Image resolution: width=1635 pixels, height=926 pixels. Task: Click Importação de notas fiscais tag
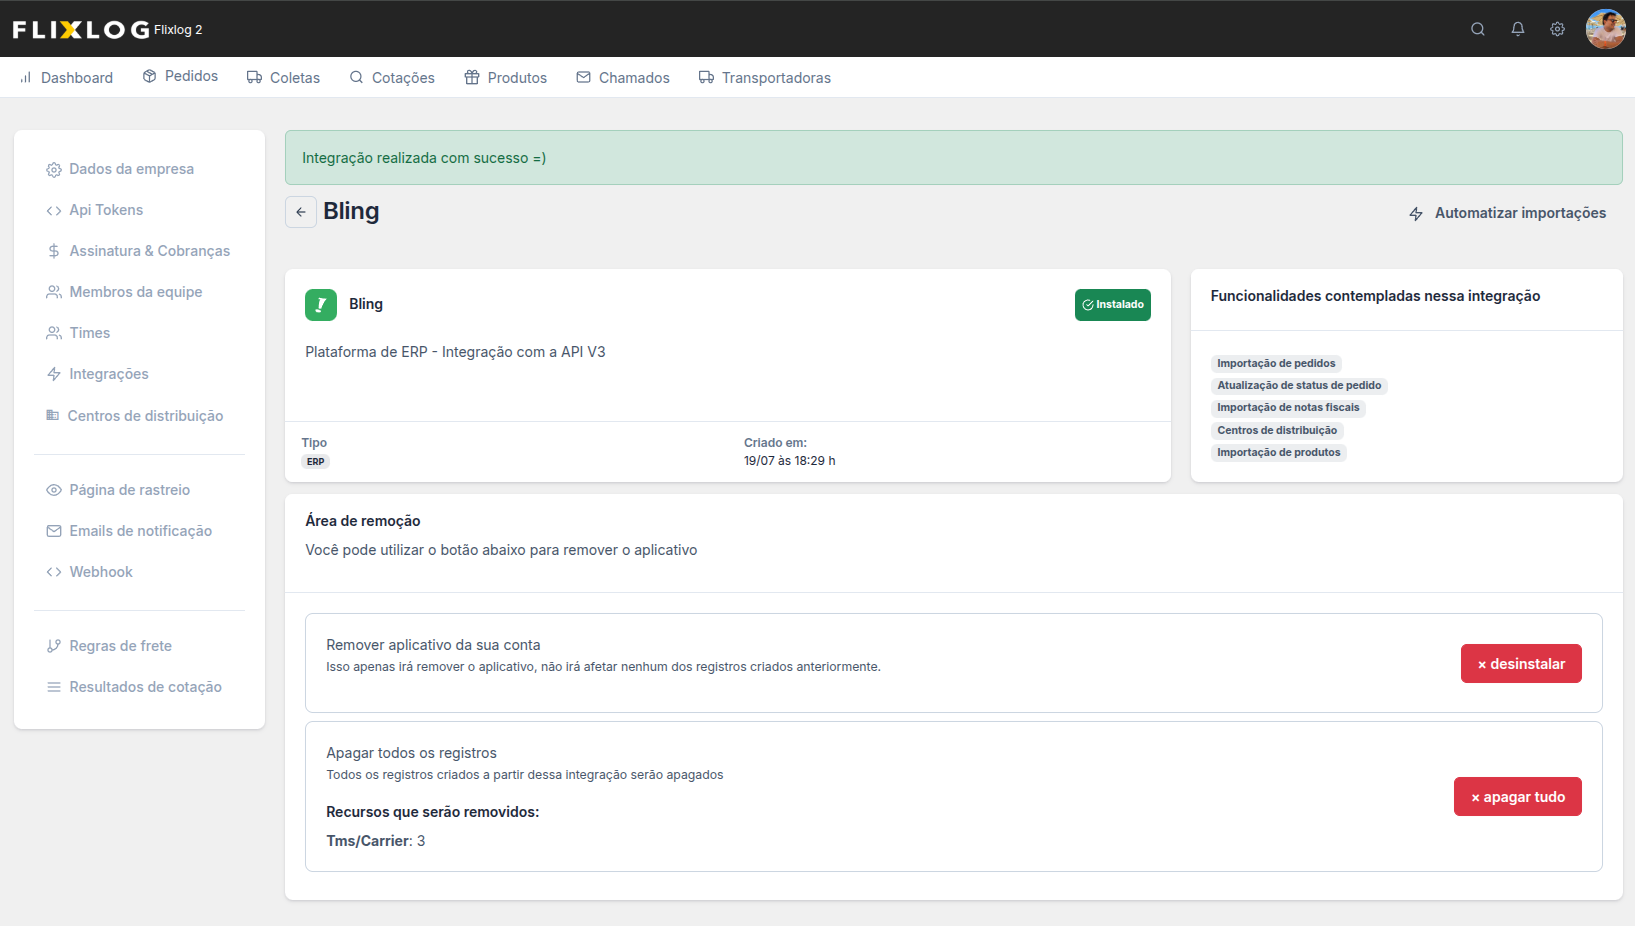click(x=1288, y=408)
